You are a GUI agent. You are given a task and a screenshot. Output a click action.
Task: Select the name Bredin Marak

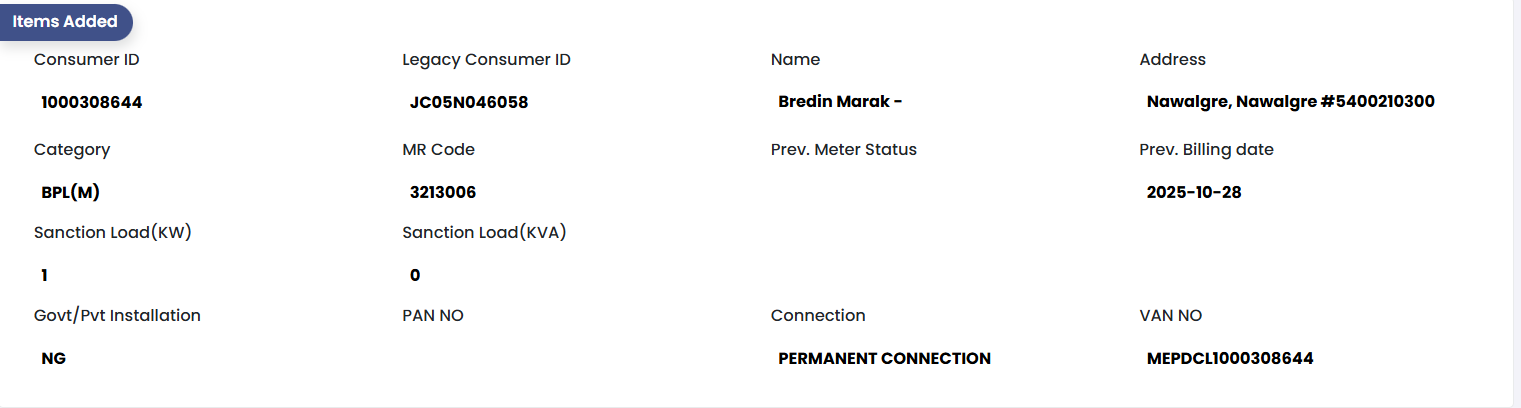tap(840, 102)
